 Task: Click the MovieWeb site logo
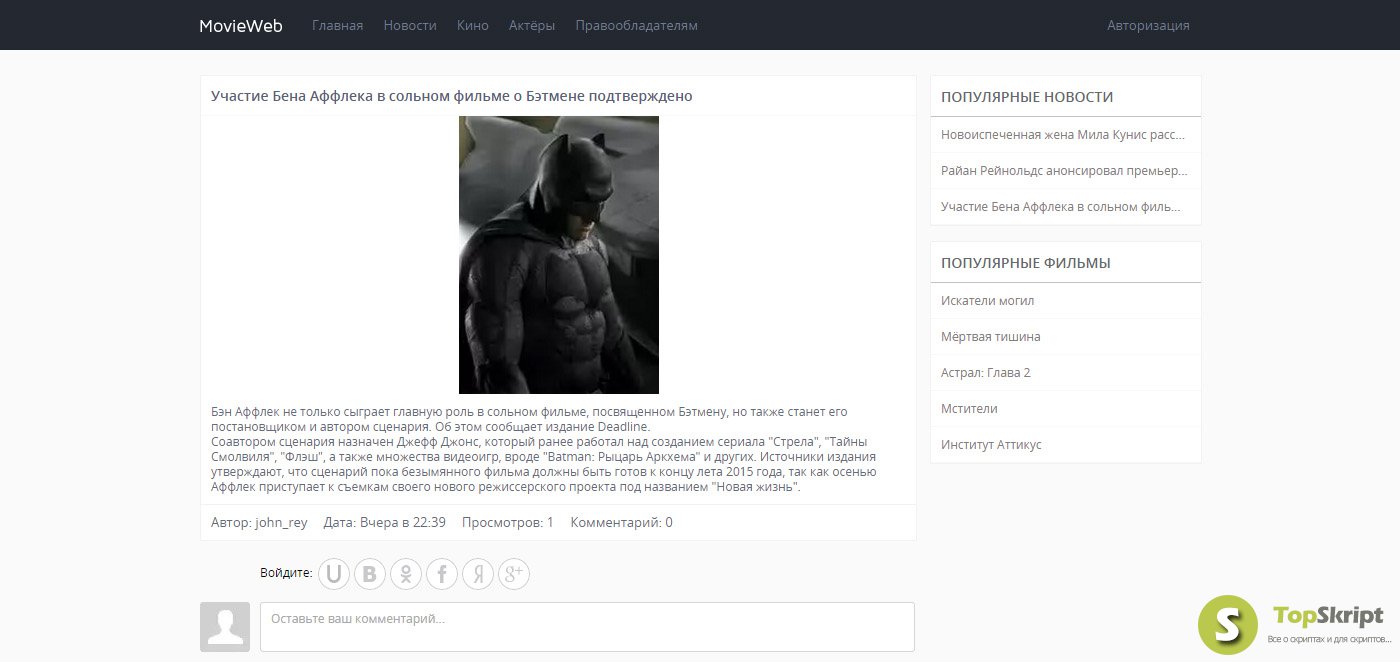coord(241,25)
